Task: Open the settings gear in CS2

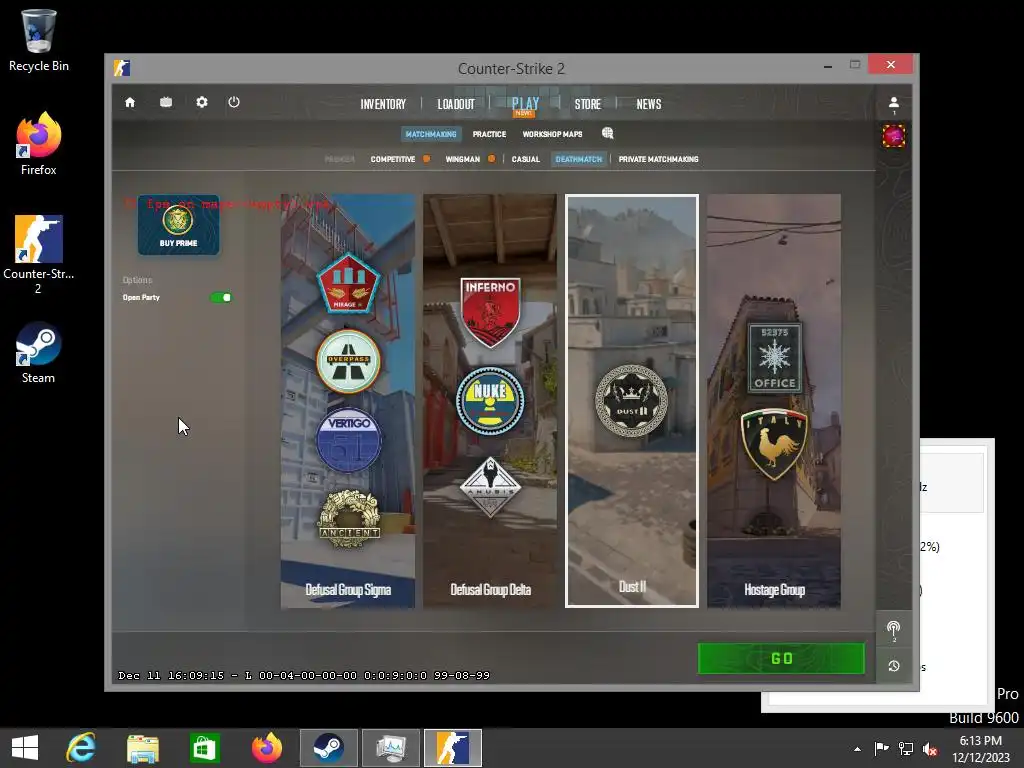Action: click(x=202, y=103)
